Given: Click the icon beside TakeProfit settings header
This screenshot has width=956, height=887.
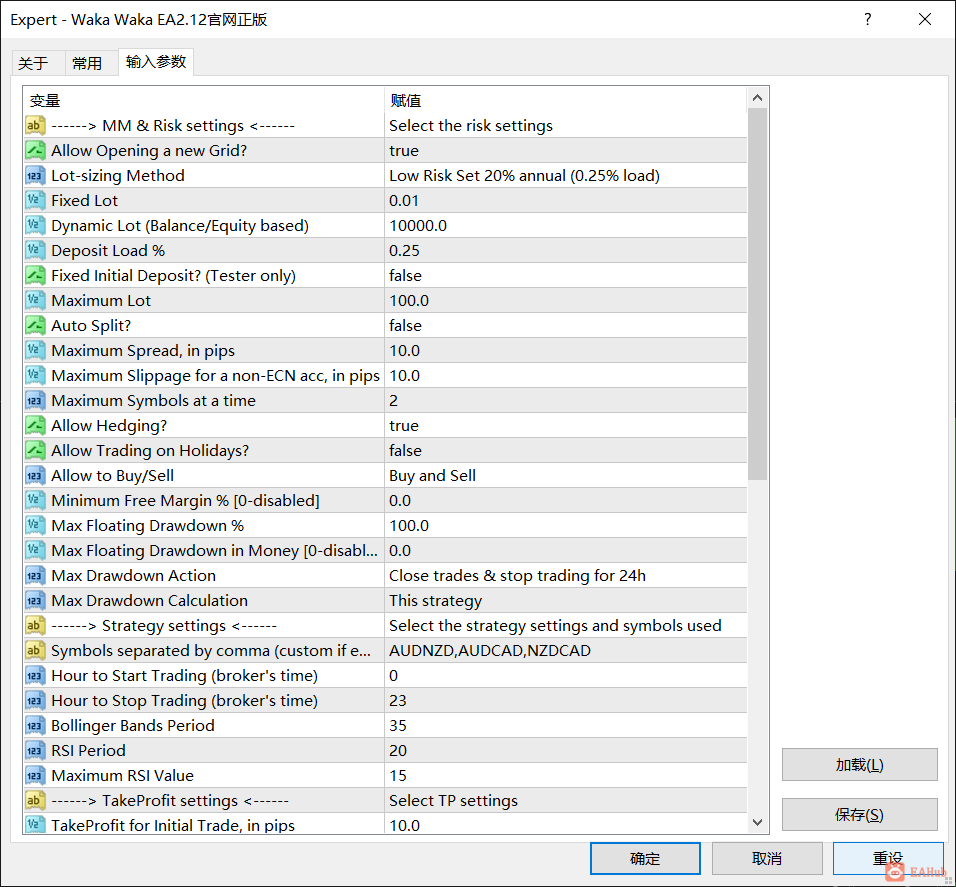Looking at the screenshot, I should click(x=35, y=800).
